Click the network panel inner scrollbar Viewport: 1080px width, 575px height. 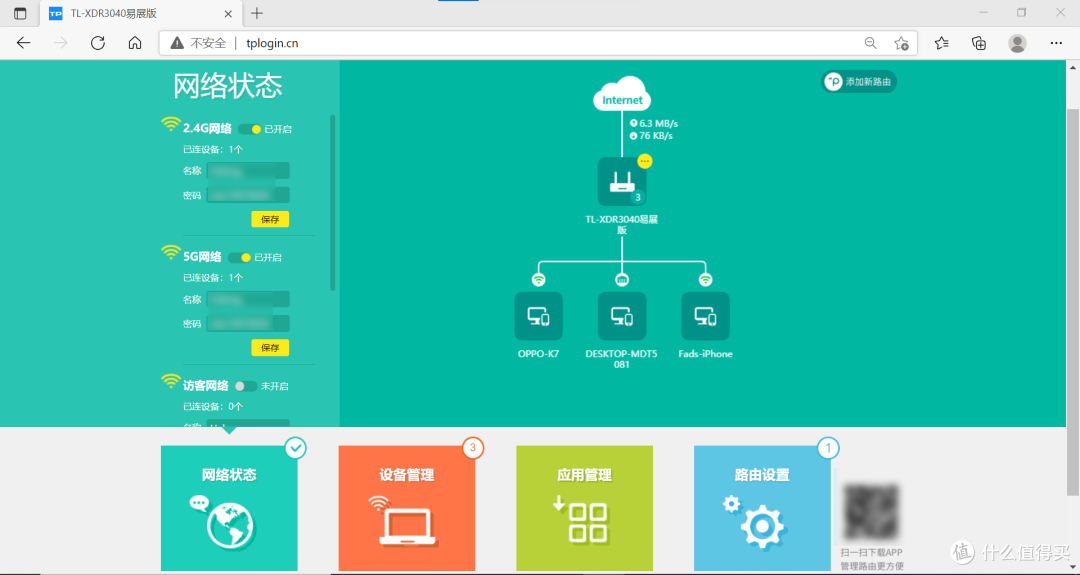333,203
